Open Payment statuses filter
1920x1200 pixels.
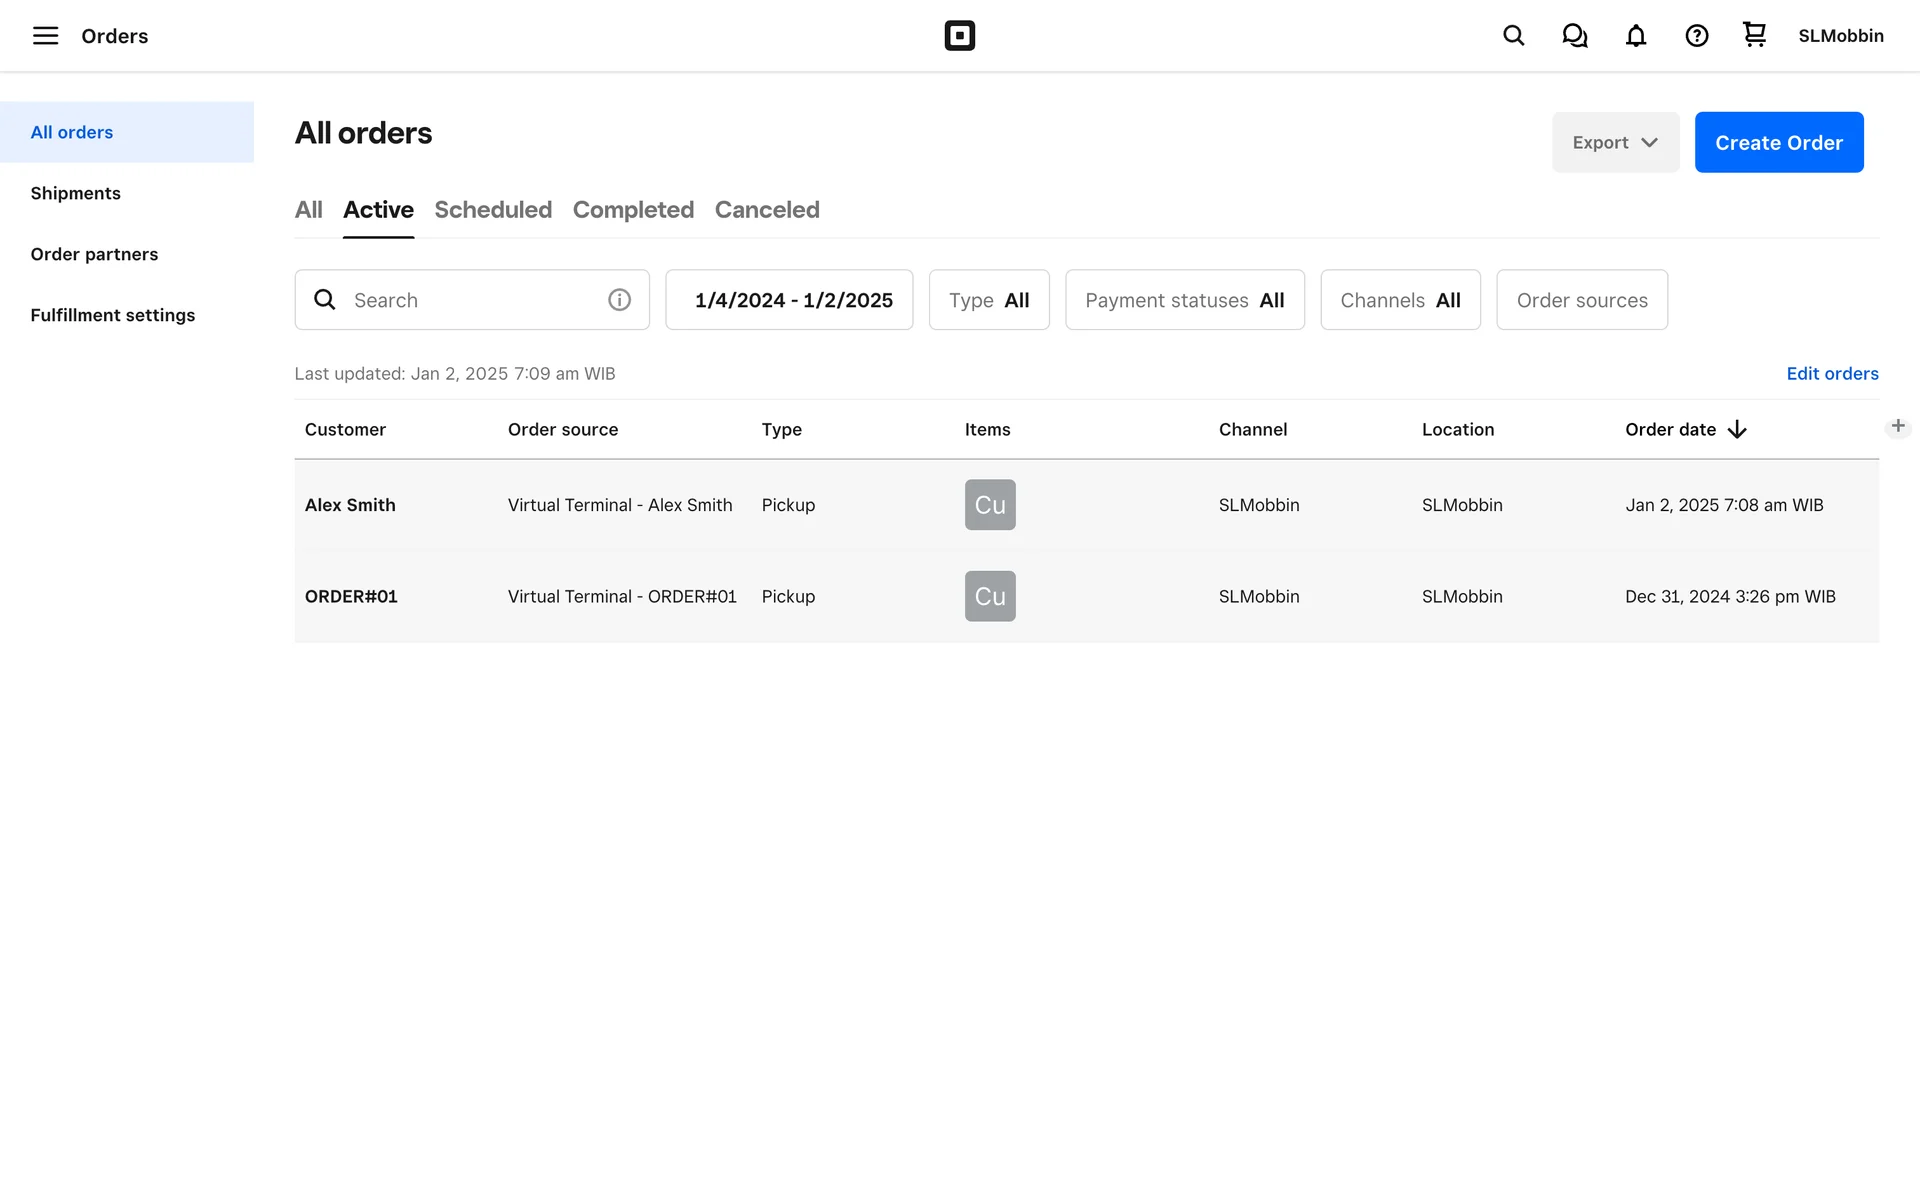[x=1184, y=300]
